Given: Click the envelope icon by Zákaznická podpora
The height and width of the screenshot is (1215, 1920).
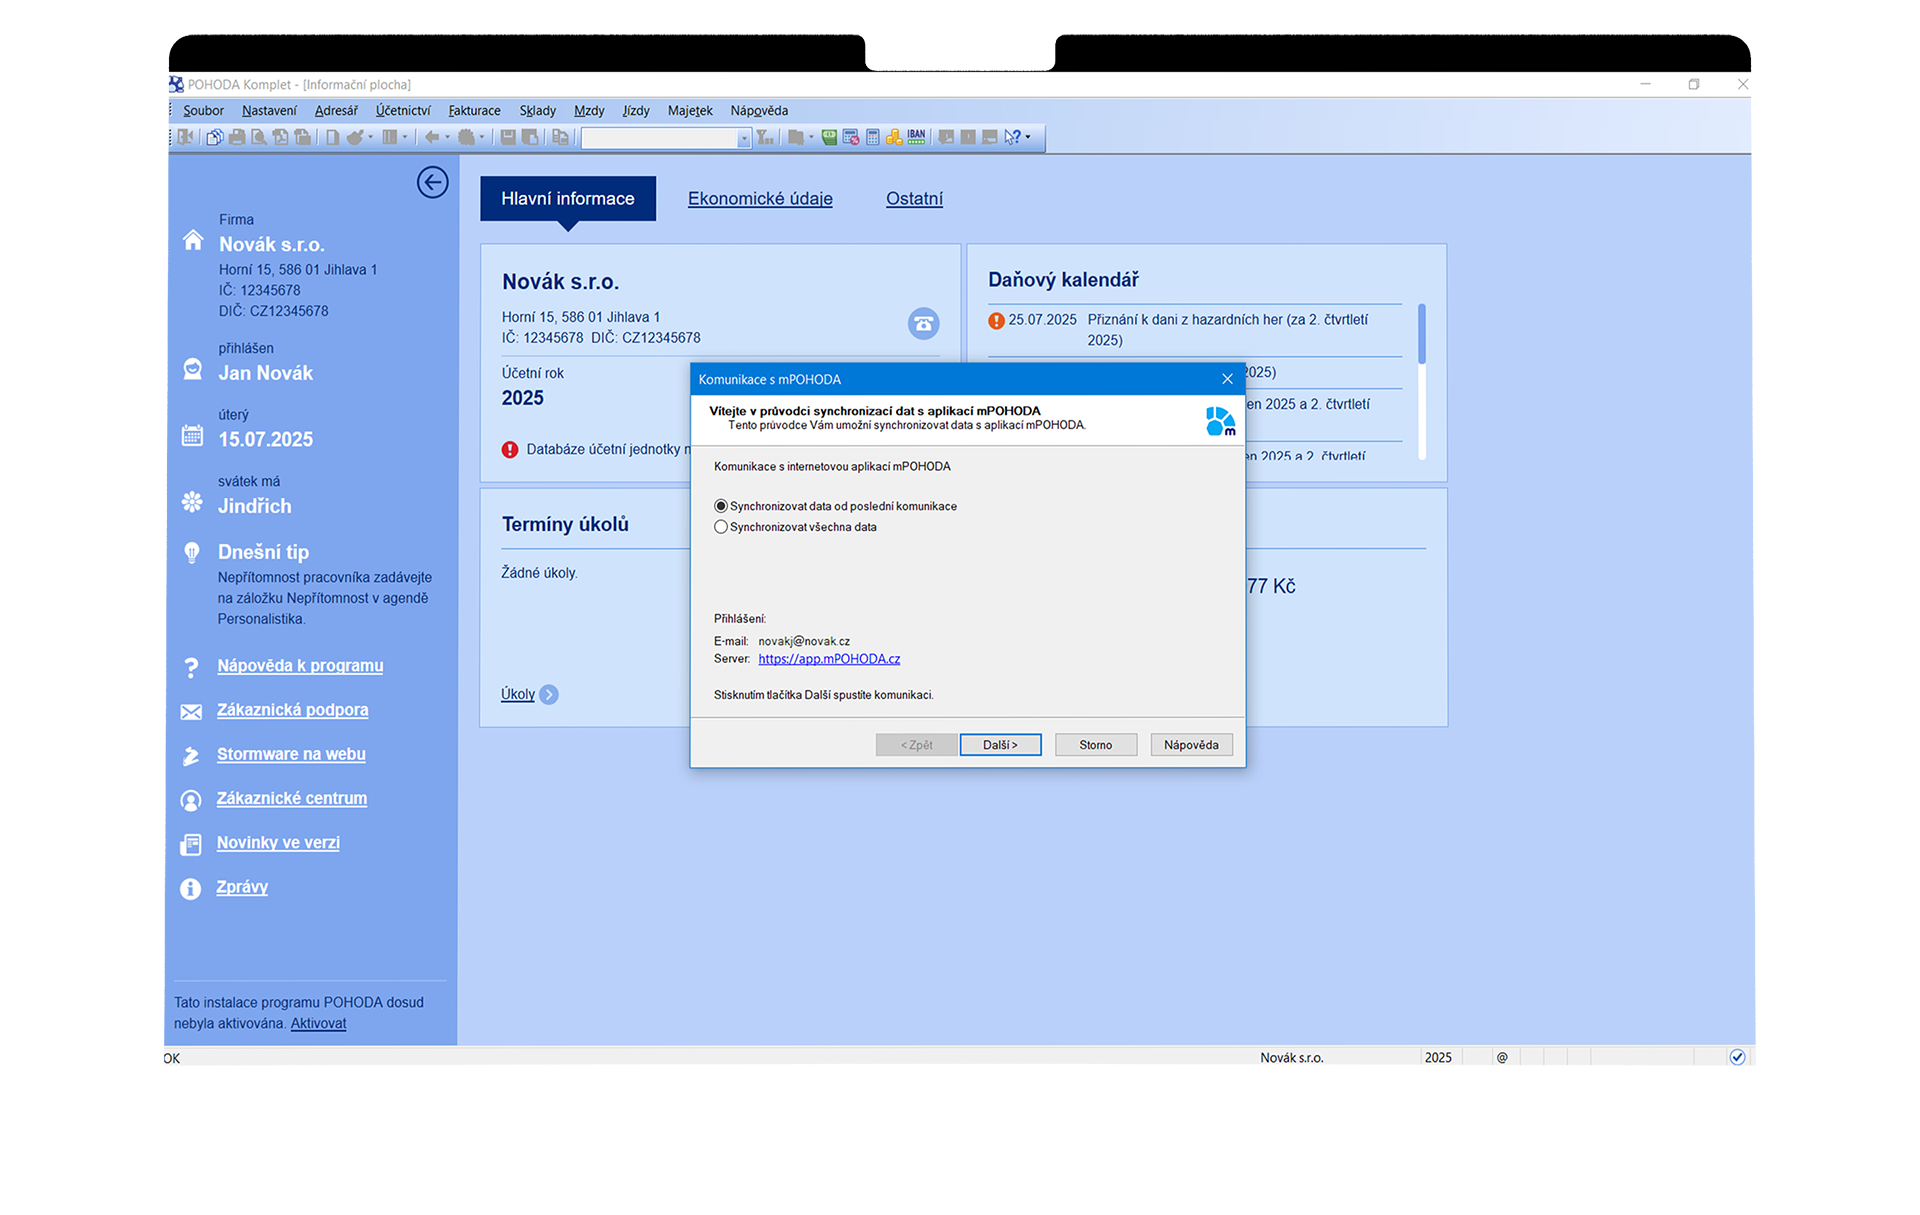Looking at the screenshot, I should tap(191, 711).
